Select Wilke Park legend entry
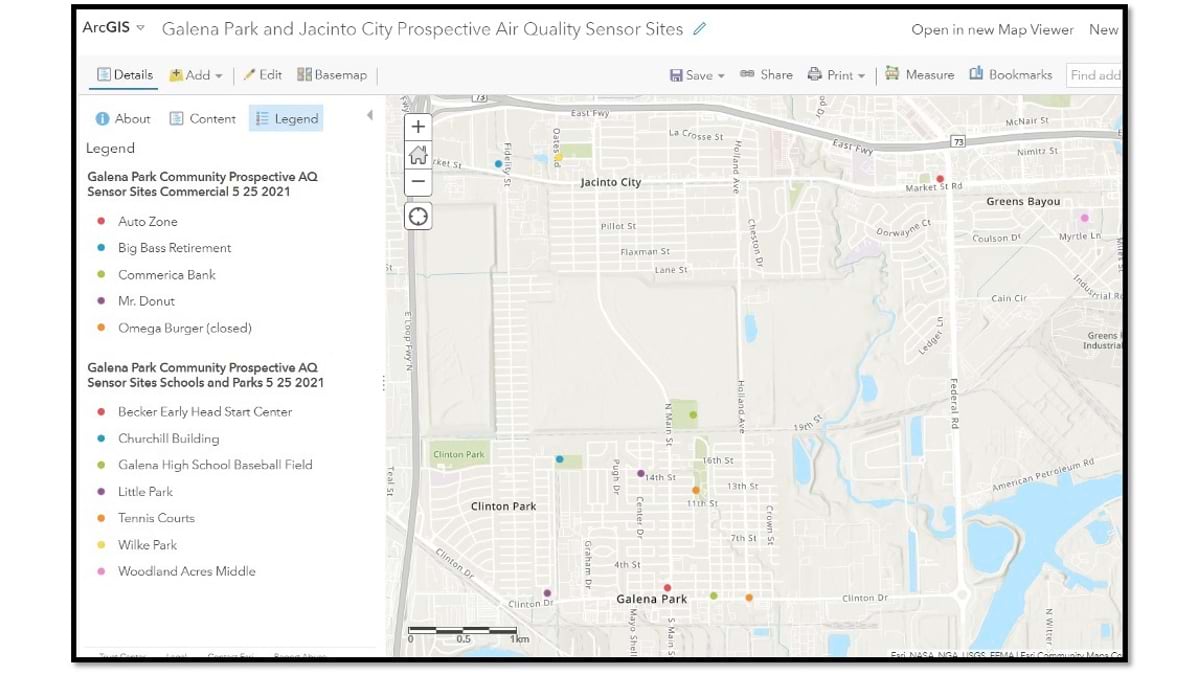The height and width of the screenshot is (675, 1200). [x=148, y=545]
